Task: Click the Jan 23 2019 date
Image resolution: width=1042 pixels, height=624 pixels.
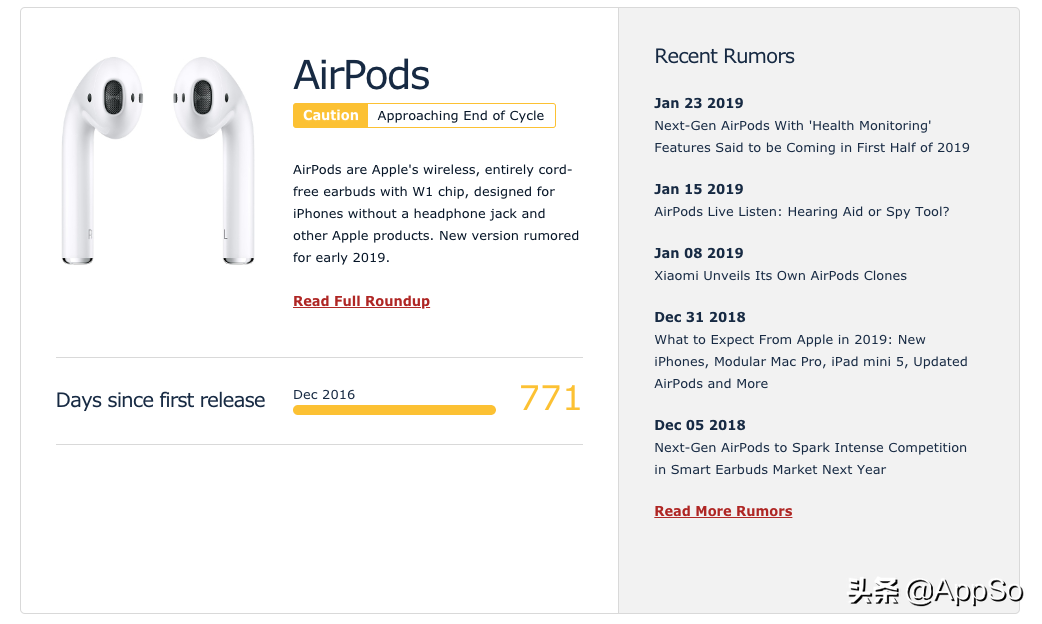Action: [698, 103]
